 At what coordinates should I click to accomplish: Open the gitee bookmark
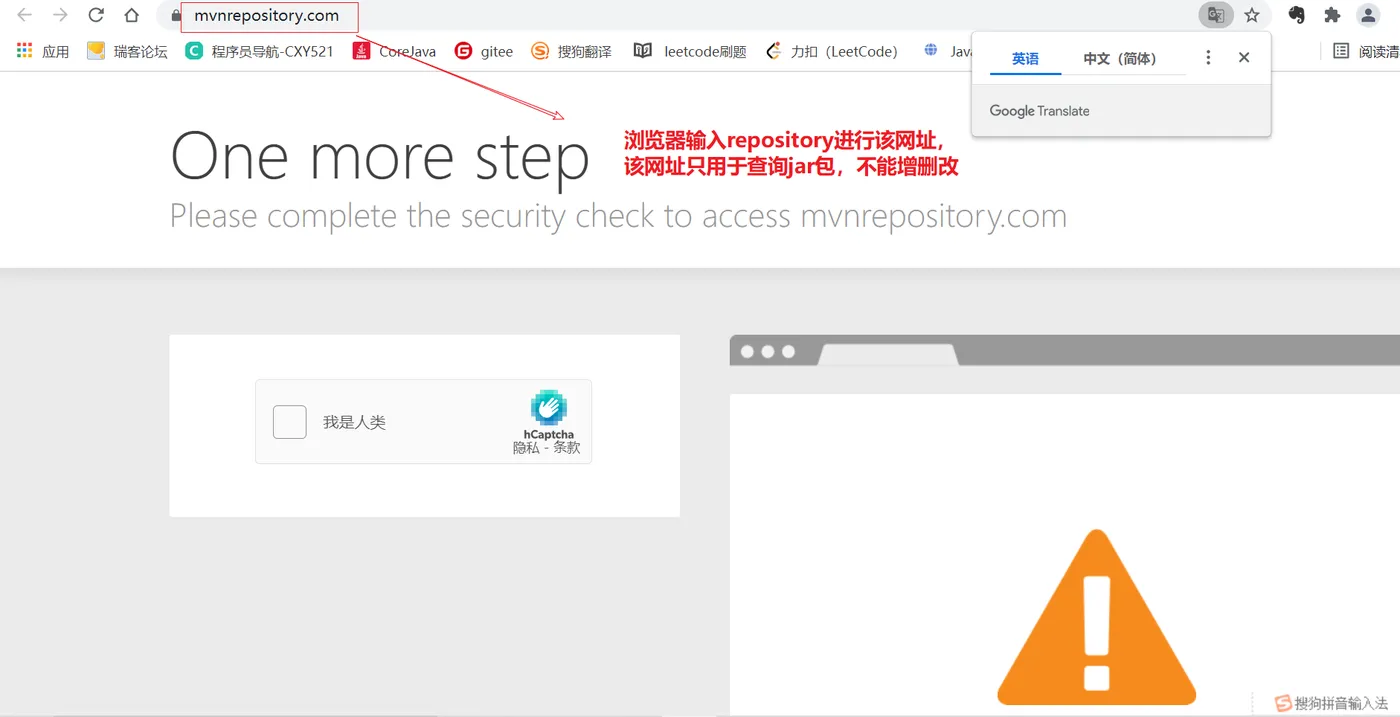click(484, 51)
